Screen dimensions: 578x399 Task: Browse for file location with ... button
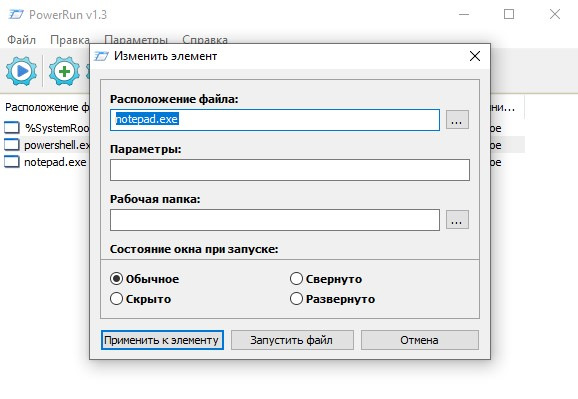coord(457,119)
